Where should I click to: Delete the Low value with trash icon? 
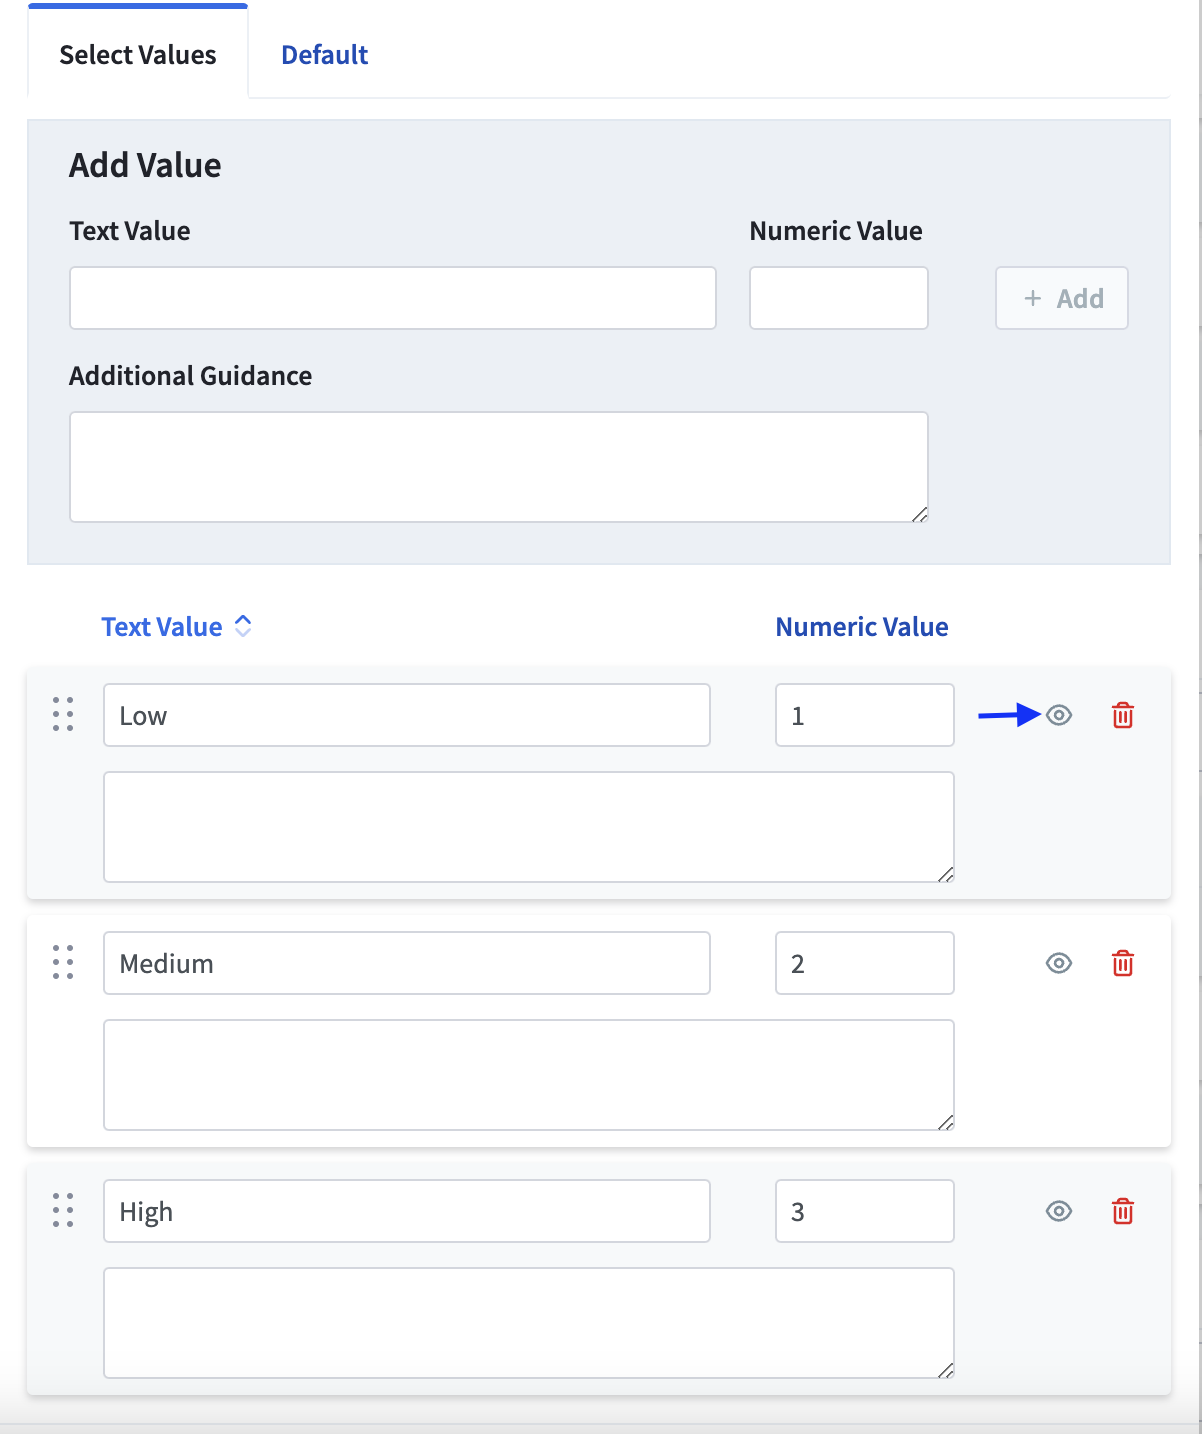[1123, 715]
